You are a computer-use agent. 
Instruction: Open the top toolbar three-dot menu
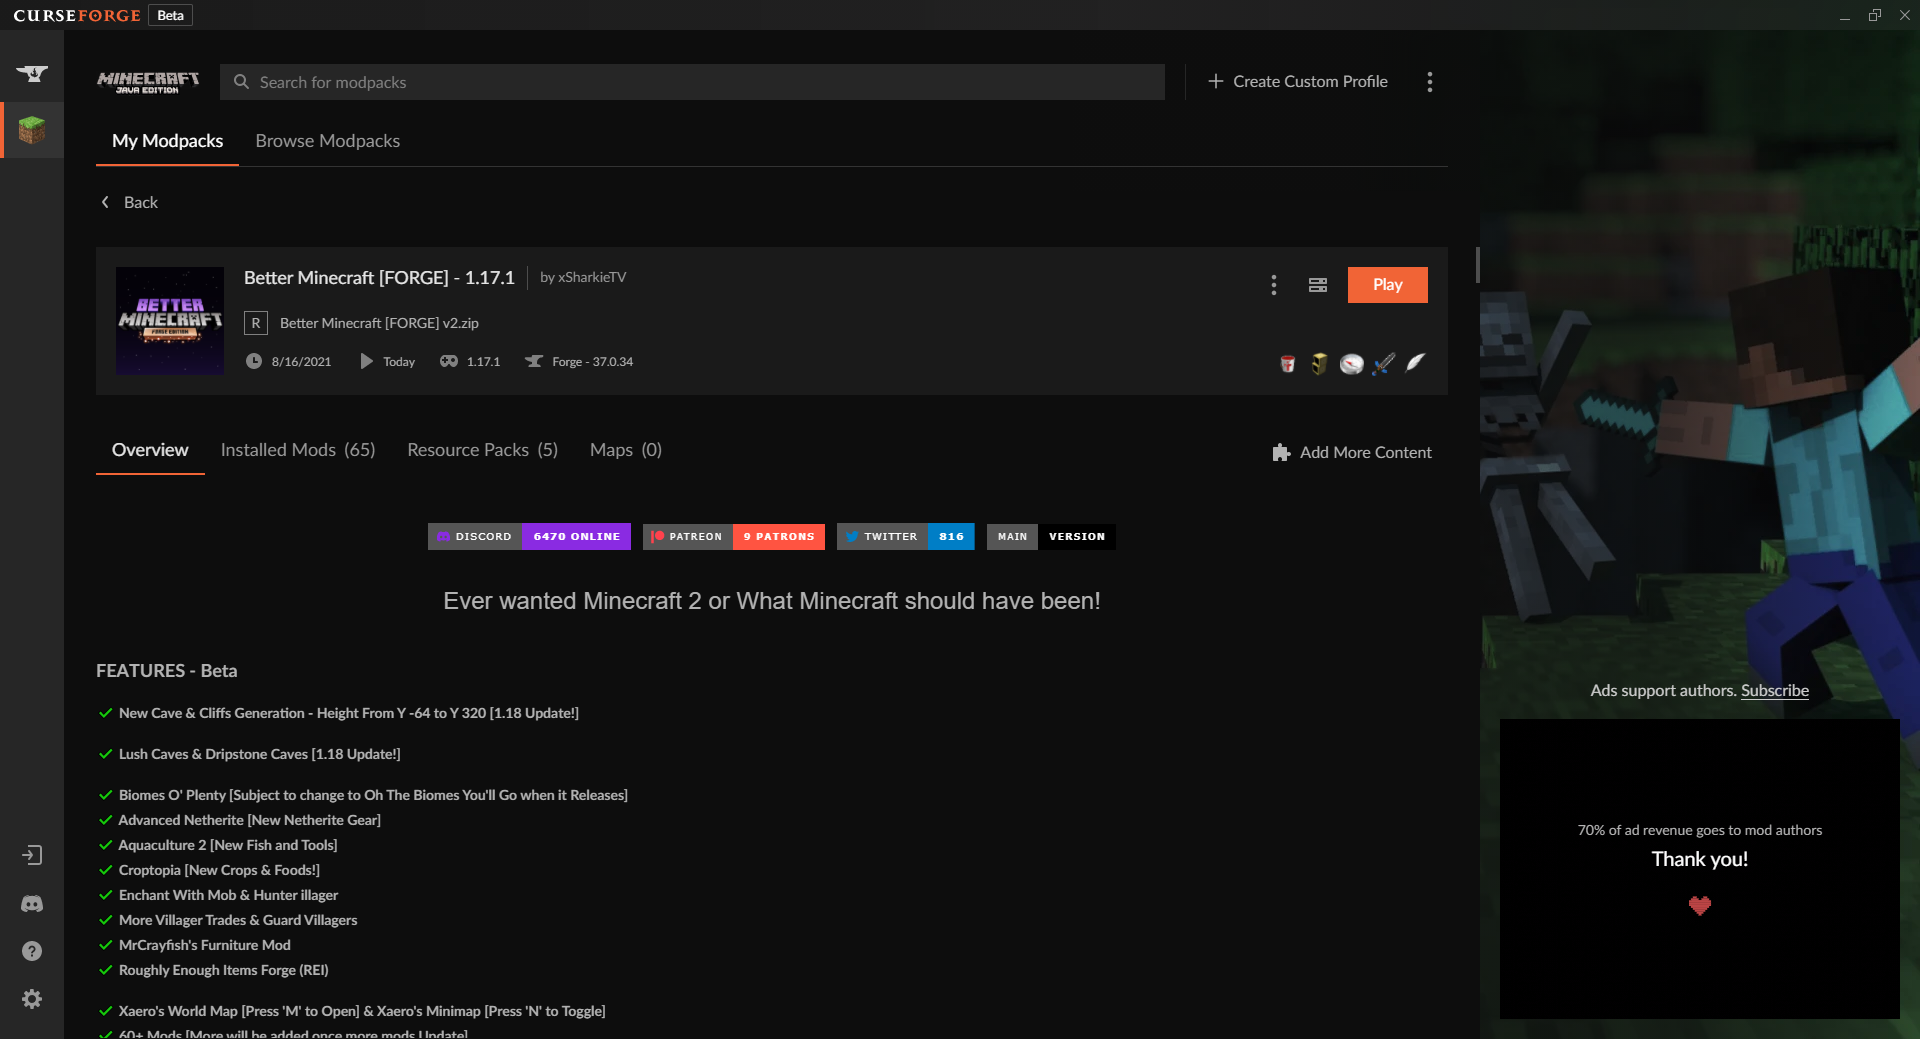(x=1430, y=82)
